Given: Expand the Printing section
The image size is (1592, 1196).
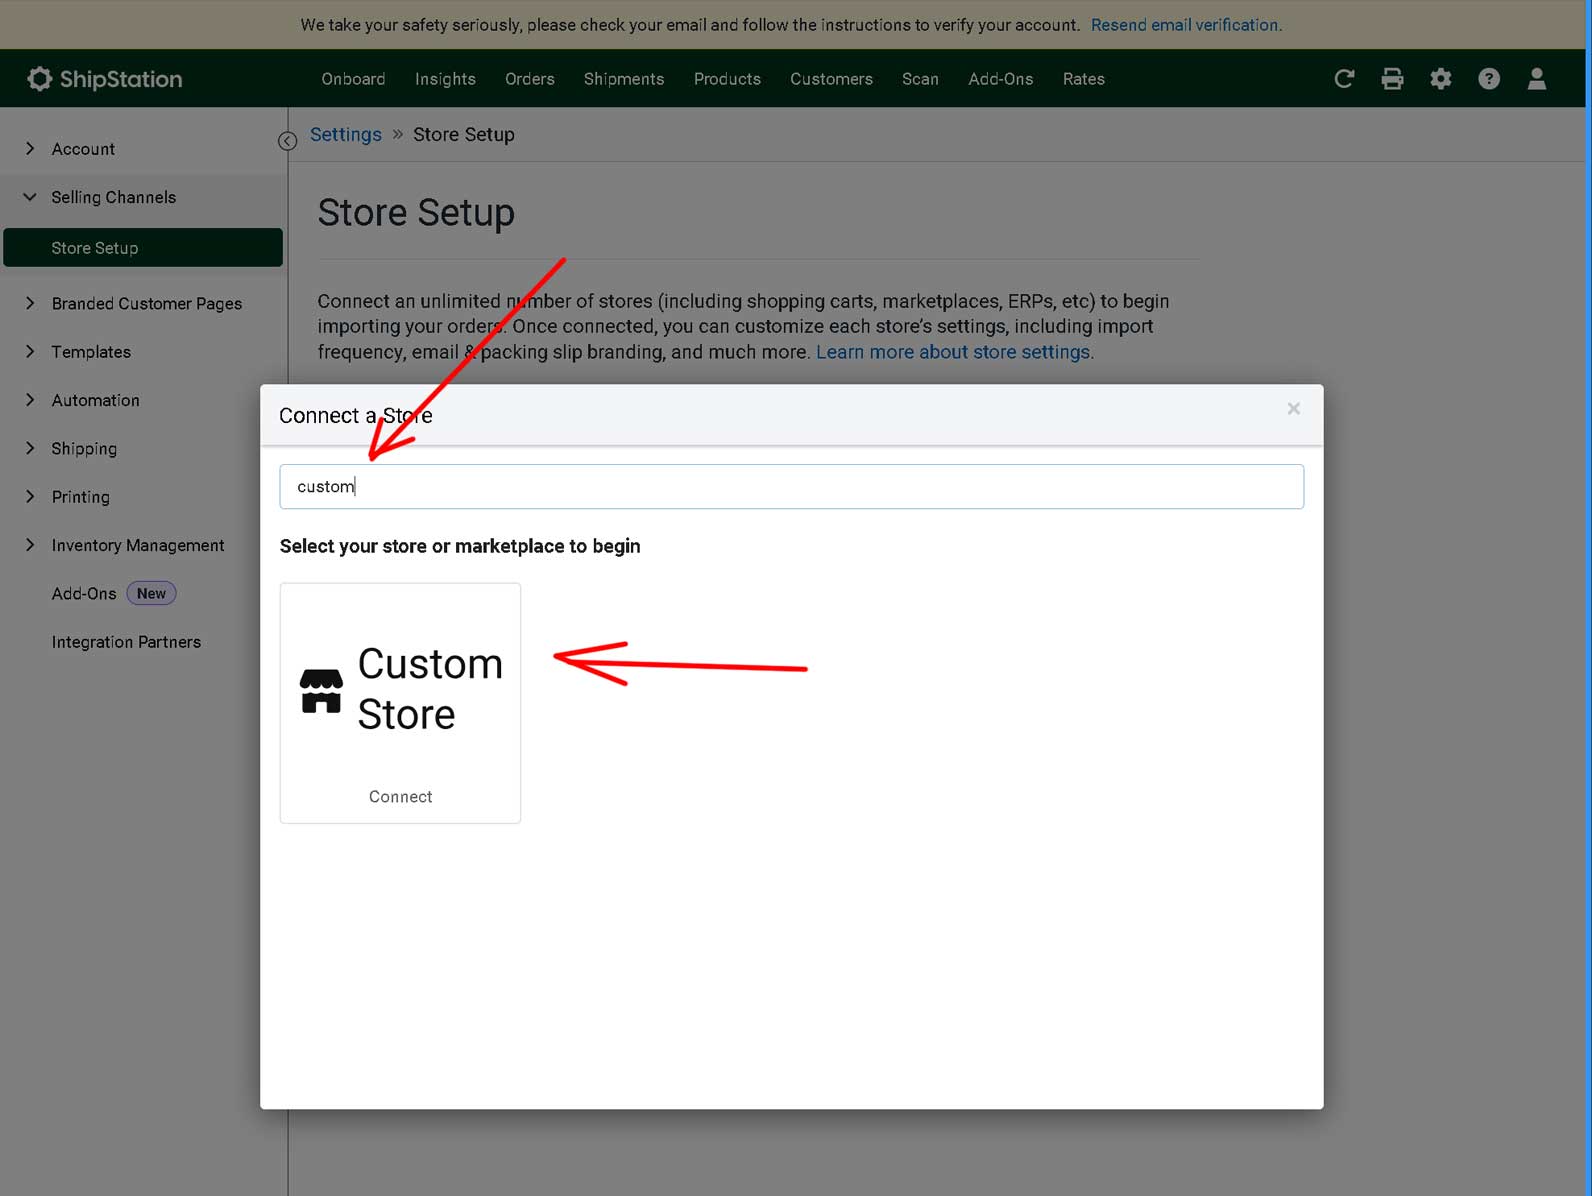Looking at the screenshot, I should coord(30,496).
